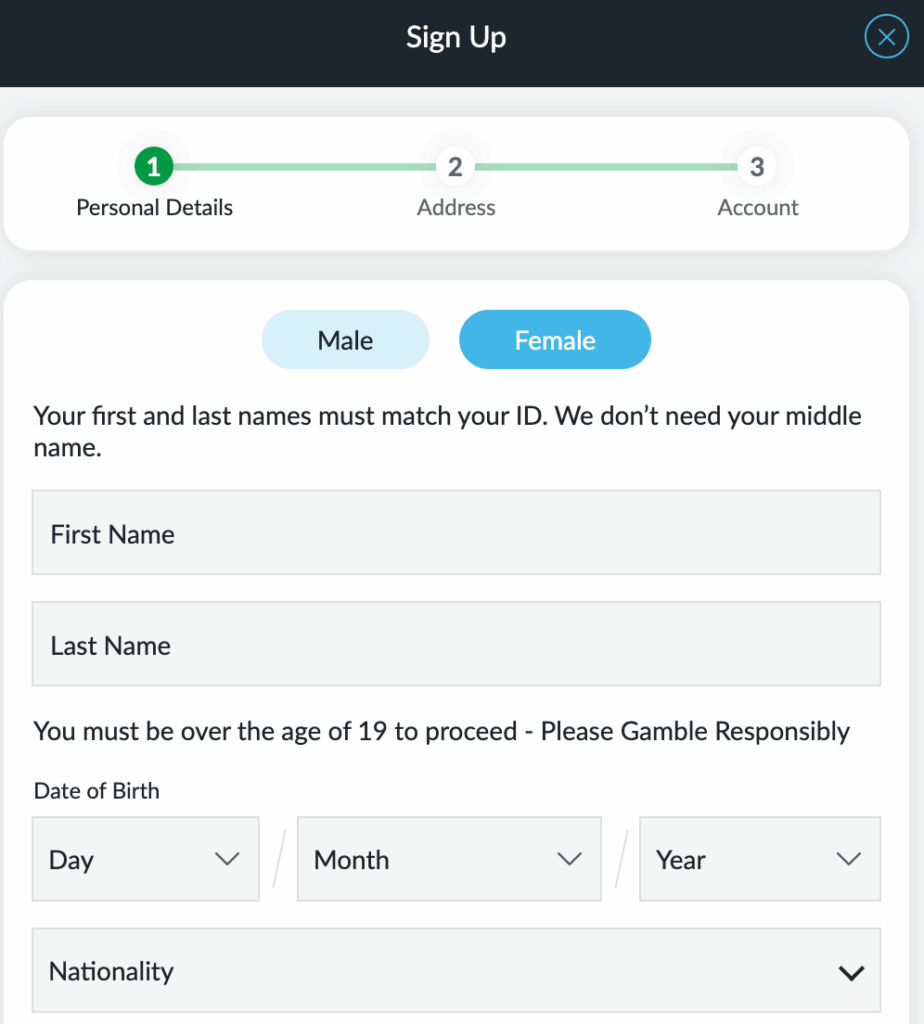Click the green step 1 circle indicator
The height and width of the screenshot is (1024, 924).
pos(154,166)
